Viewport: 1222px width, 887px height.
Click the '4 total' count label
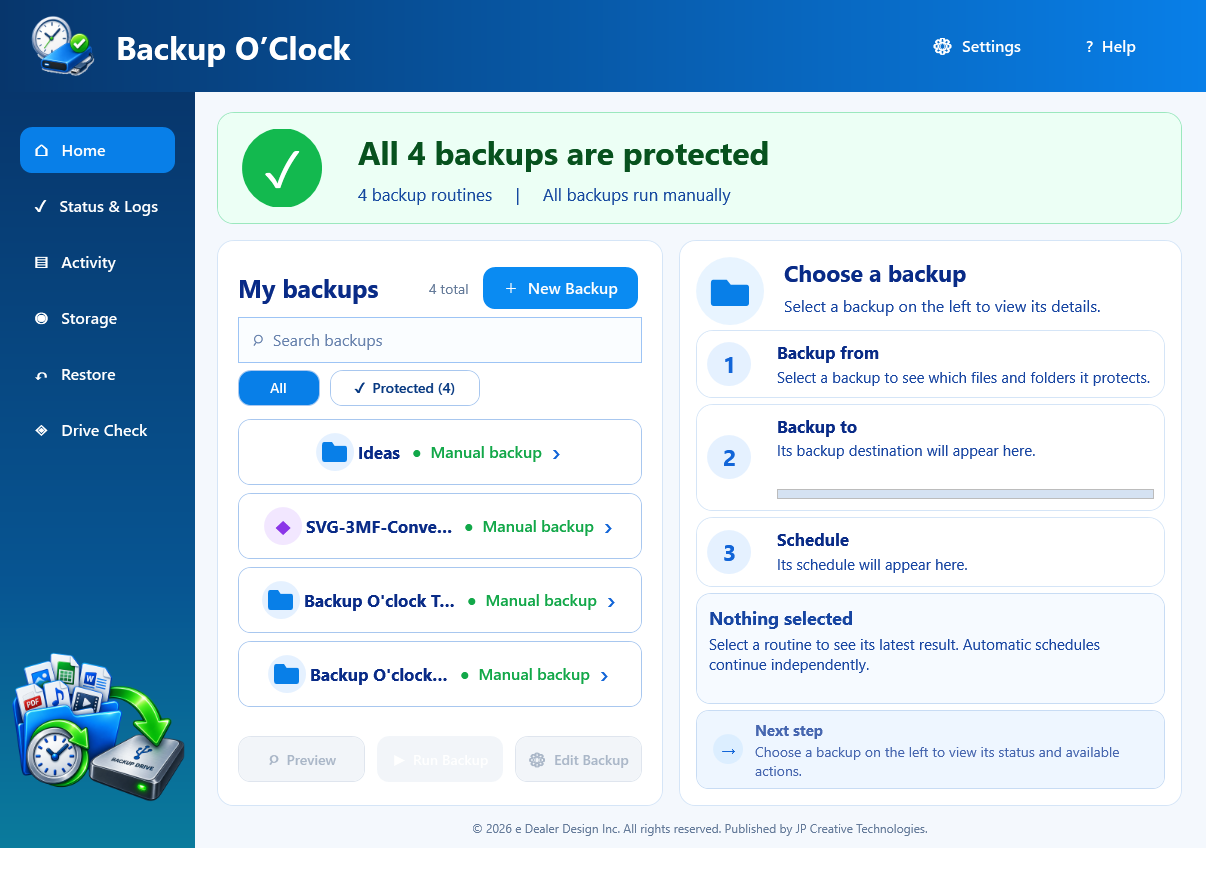[x=448, y=289]
